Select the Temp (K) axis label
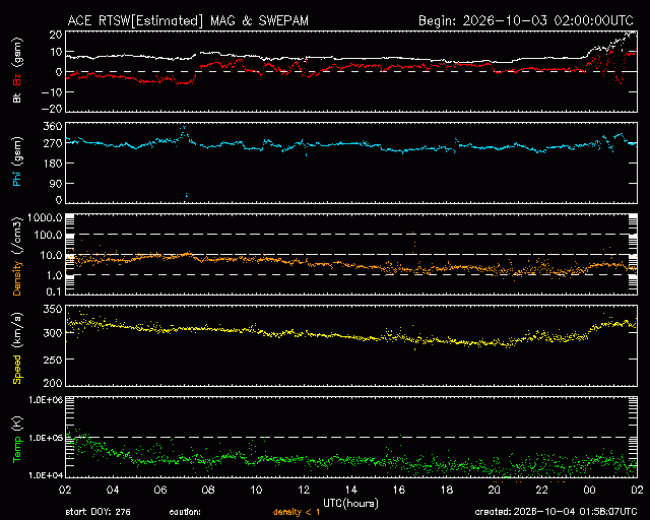 click(x=17, y=439)
